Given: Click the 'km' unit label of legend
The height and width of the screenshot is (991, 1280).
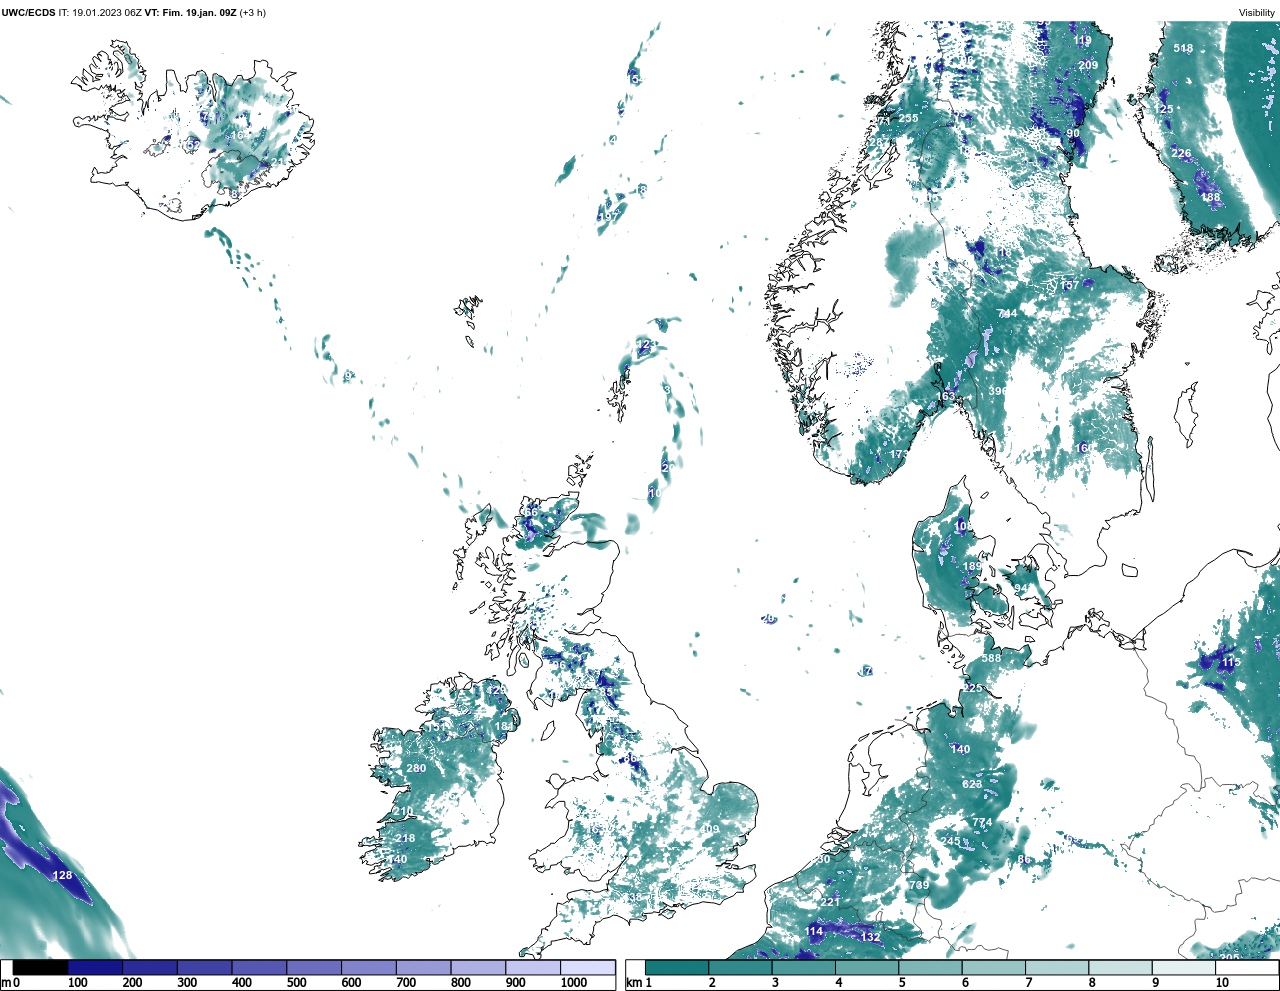Looking at the screenshot, I should pos(633,983).
